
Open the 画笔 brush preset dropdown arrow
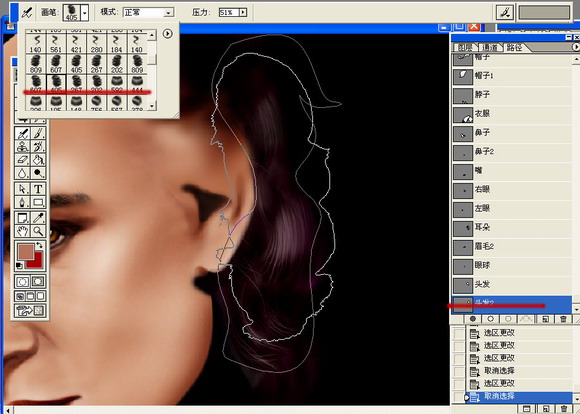85,13
